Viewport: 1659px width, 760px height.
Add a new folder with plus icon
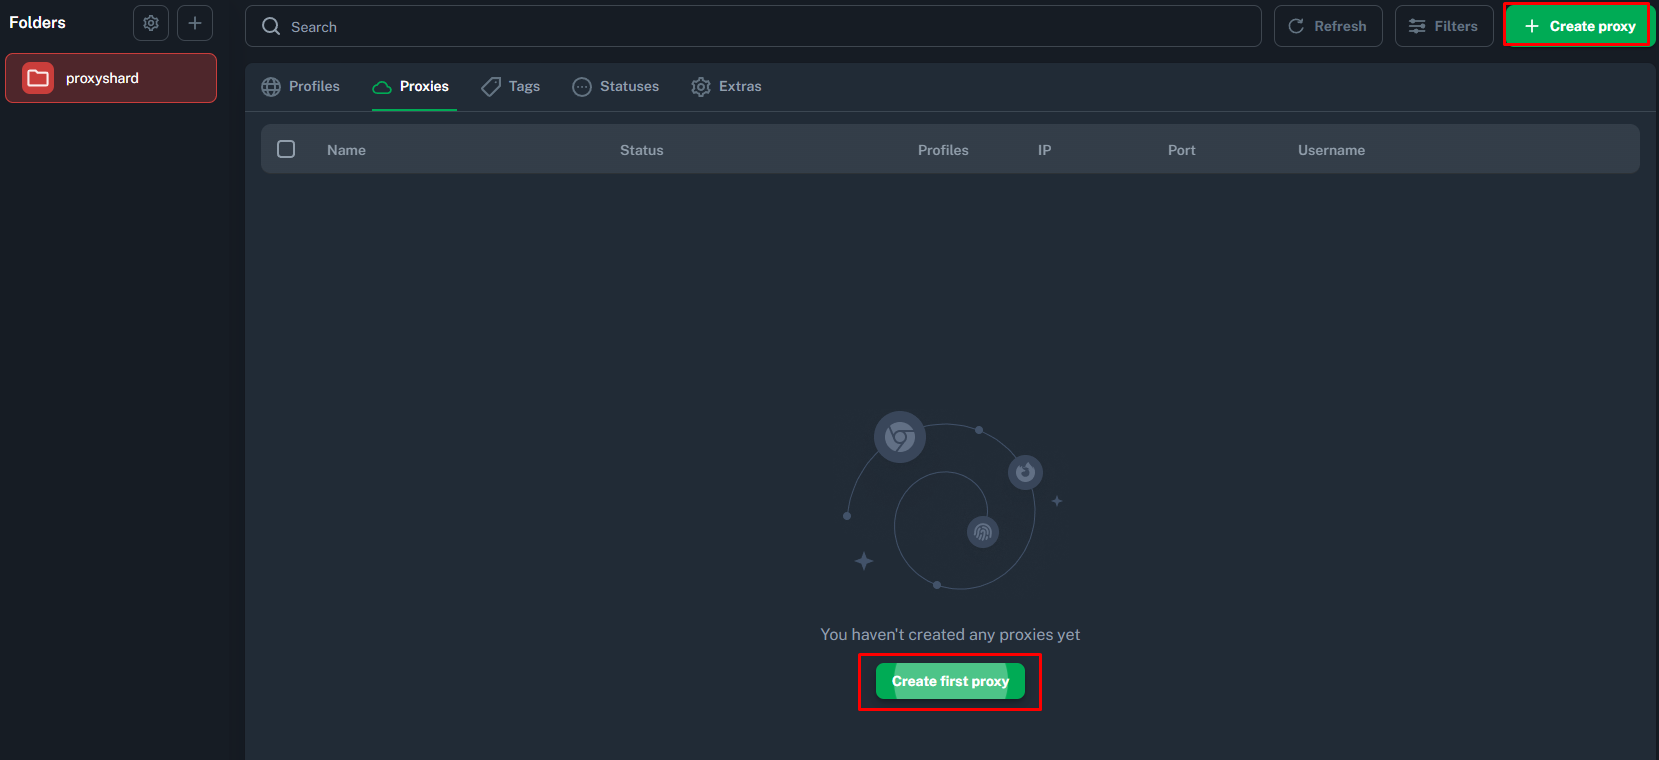pos(195,23)
